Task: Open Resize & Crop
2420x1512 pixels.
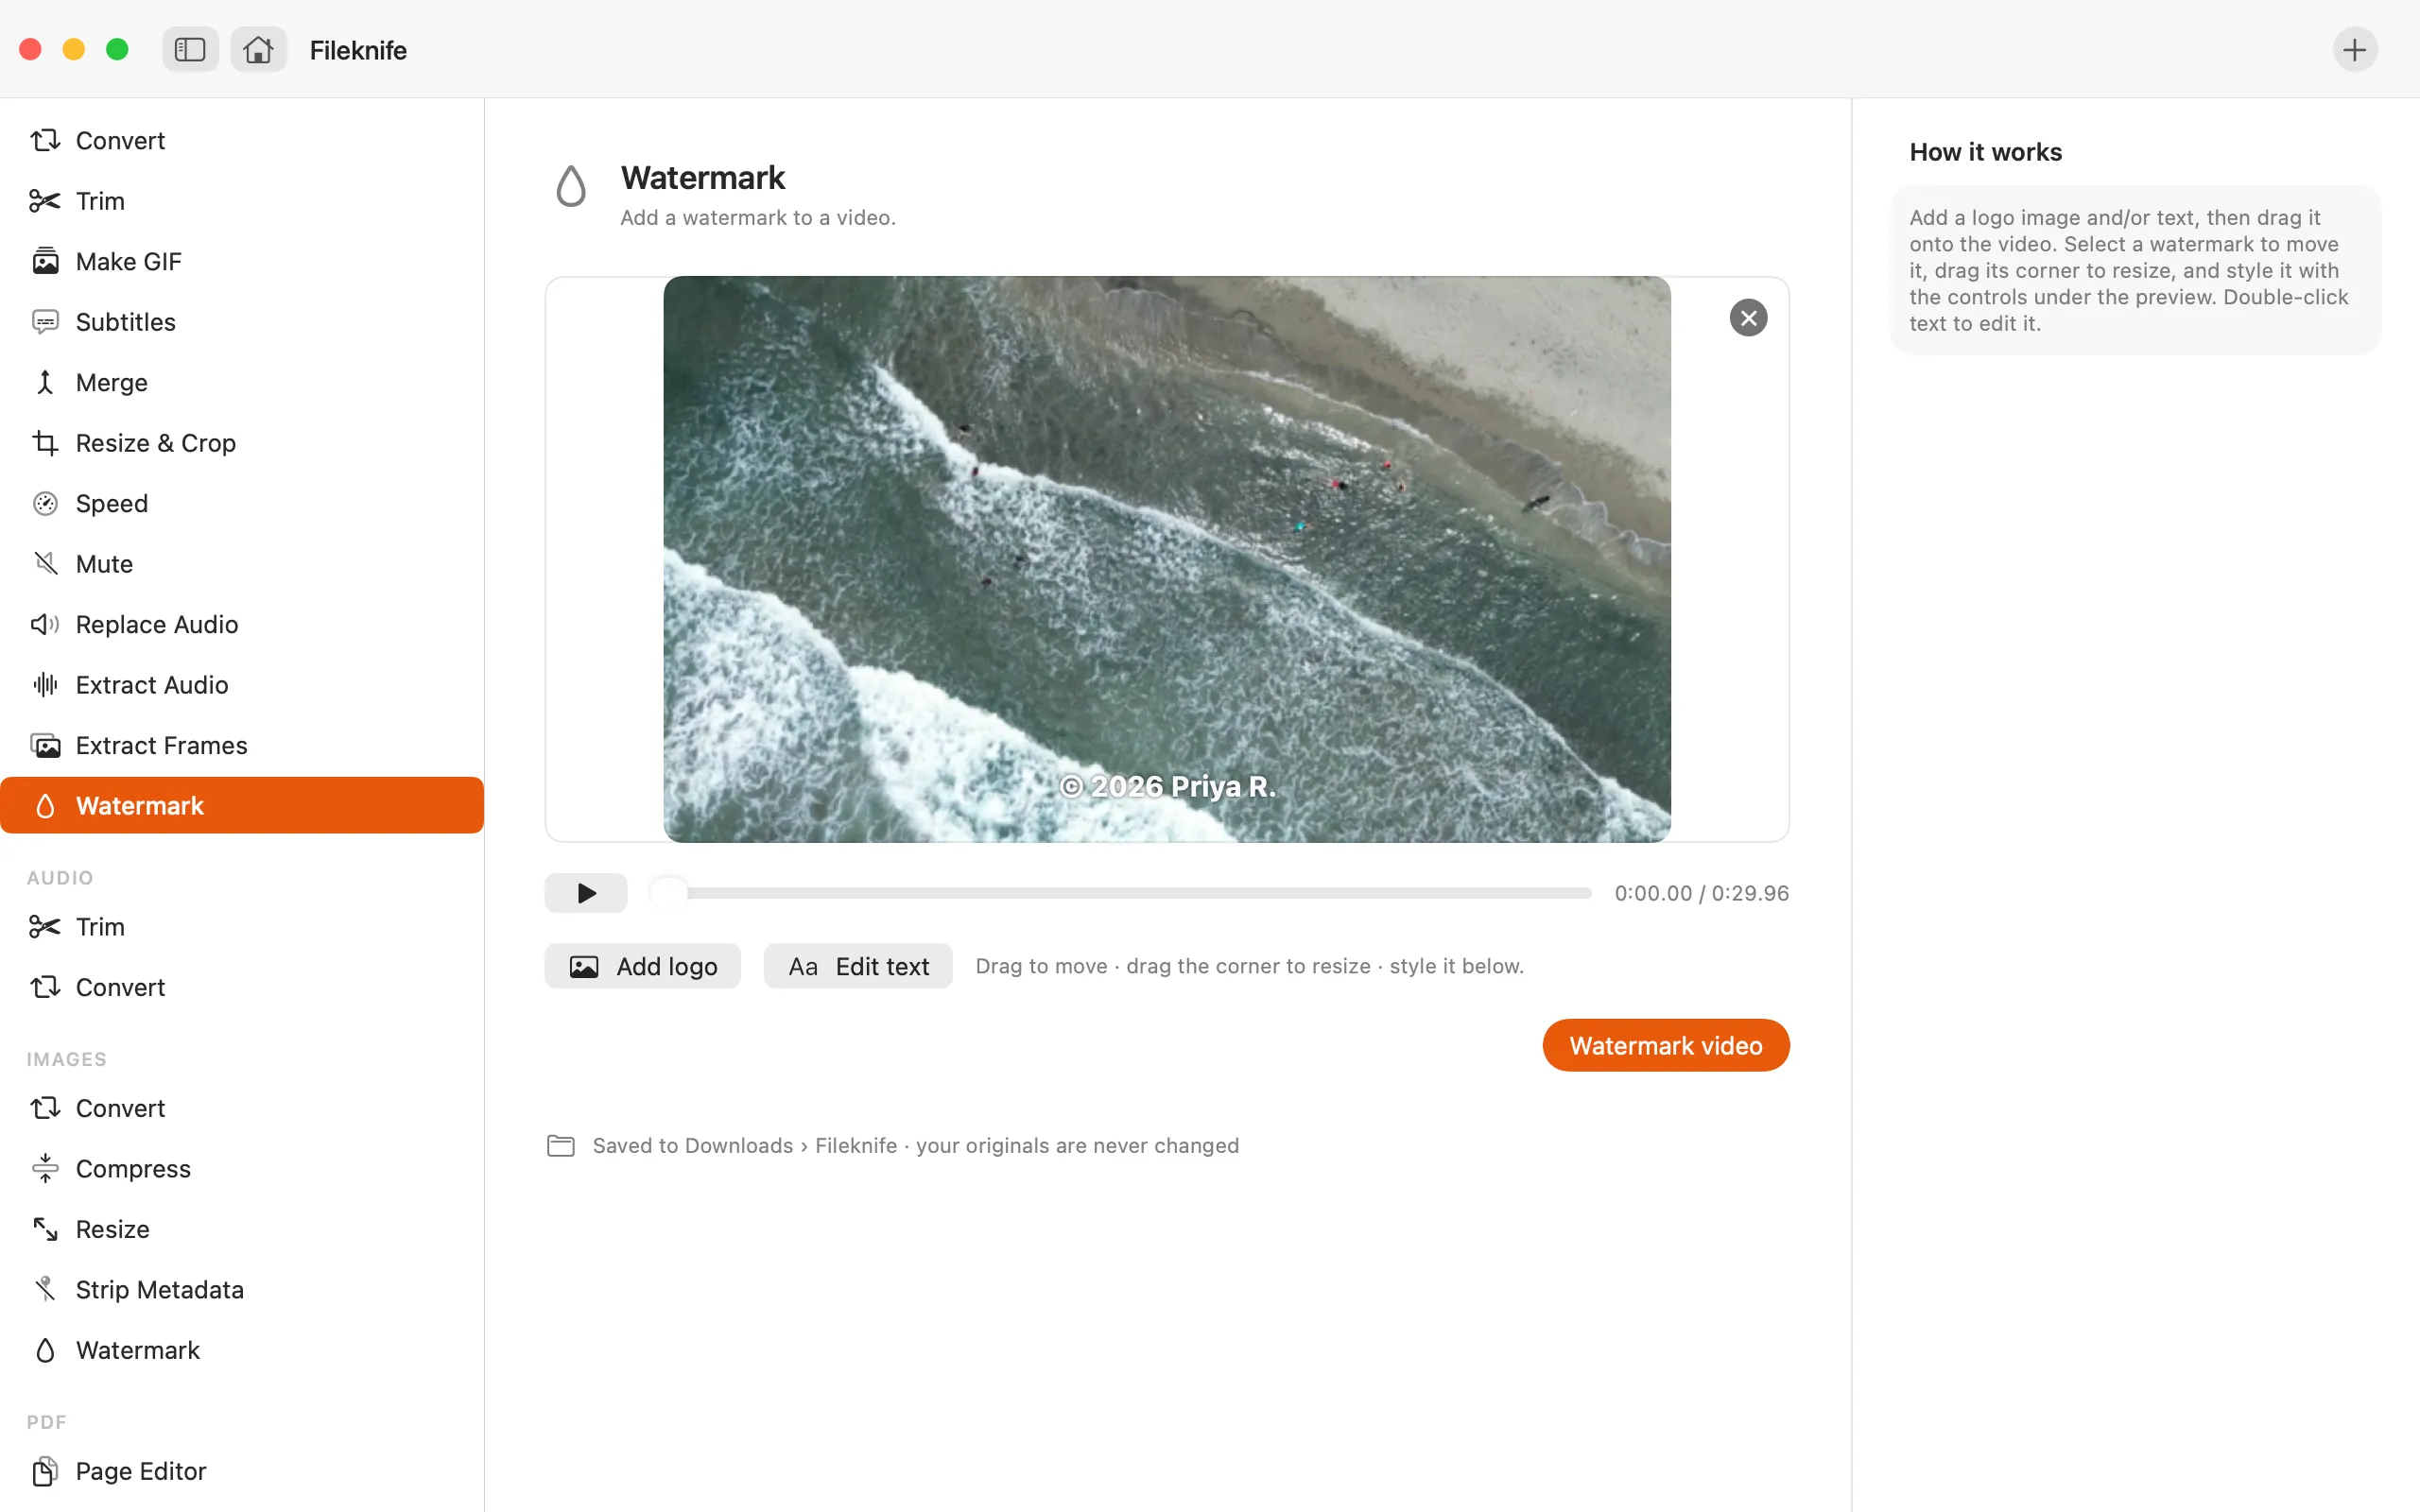Action: pos(242,443)
